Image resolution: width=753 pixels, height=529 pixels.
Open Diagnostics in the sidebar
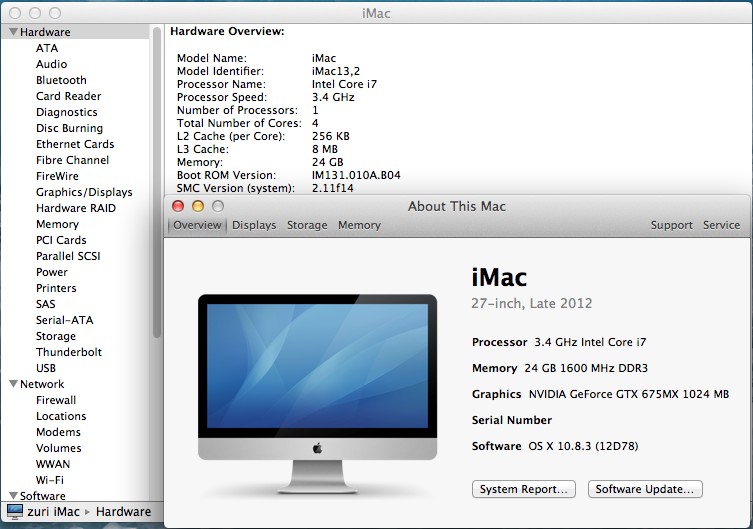pyautogui.click(x=67, y=112)
